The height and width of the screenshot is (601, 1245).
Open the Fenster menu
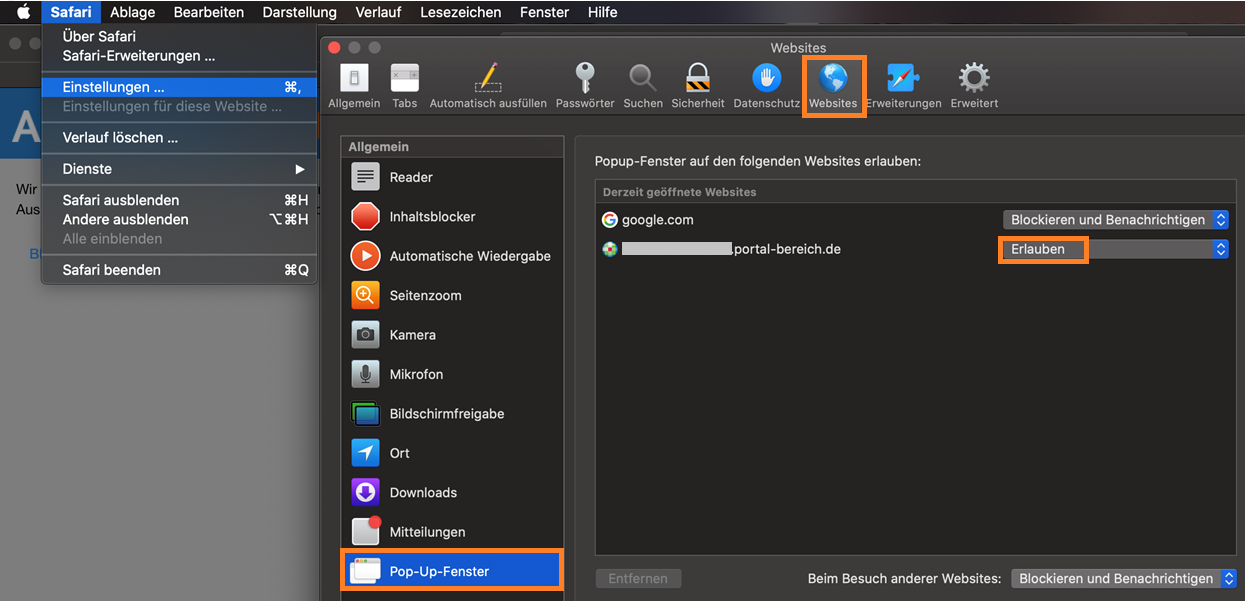[x=545, y=12]
